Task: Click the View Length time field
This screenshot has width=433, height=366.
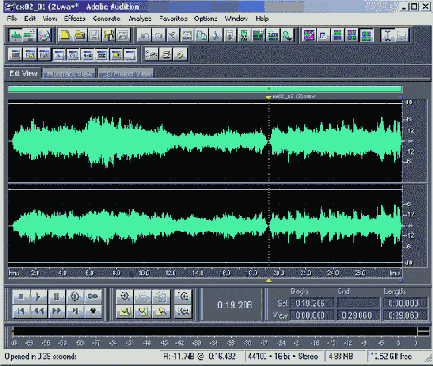Action: (x=405, y=315)
